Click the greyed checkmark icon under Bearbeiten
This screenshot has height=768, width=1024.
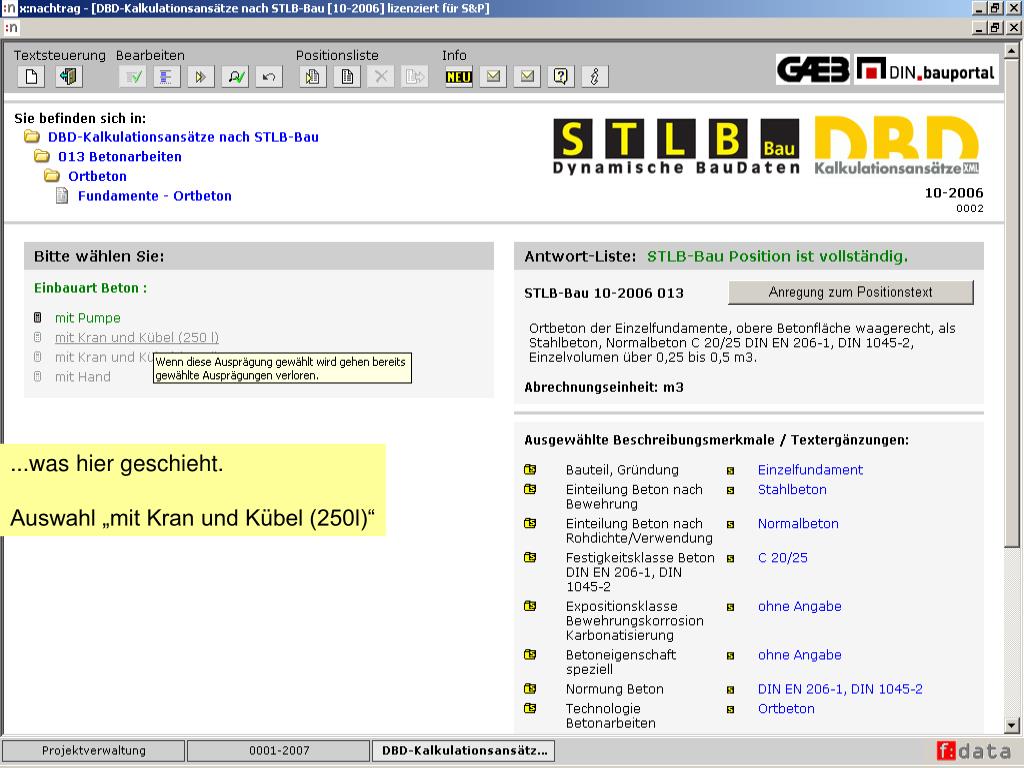[133, 77]
